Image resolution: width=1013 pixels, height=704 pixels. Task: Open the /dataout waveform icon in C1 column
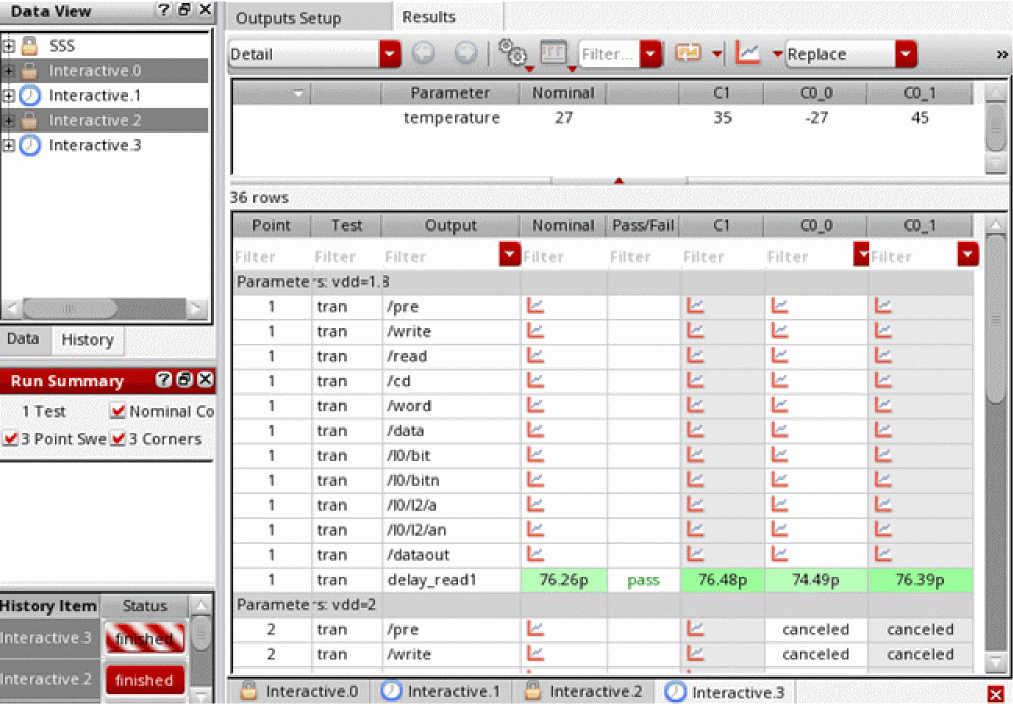click(695, 554)
